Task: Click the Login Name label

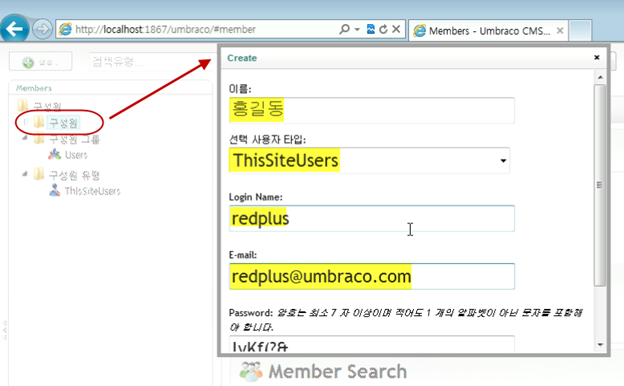Action: point(255,197)
